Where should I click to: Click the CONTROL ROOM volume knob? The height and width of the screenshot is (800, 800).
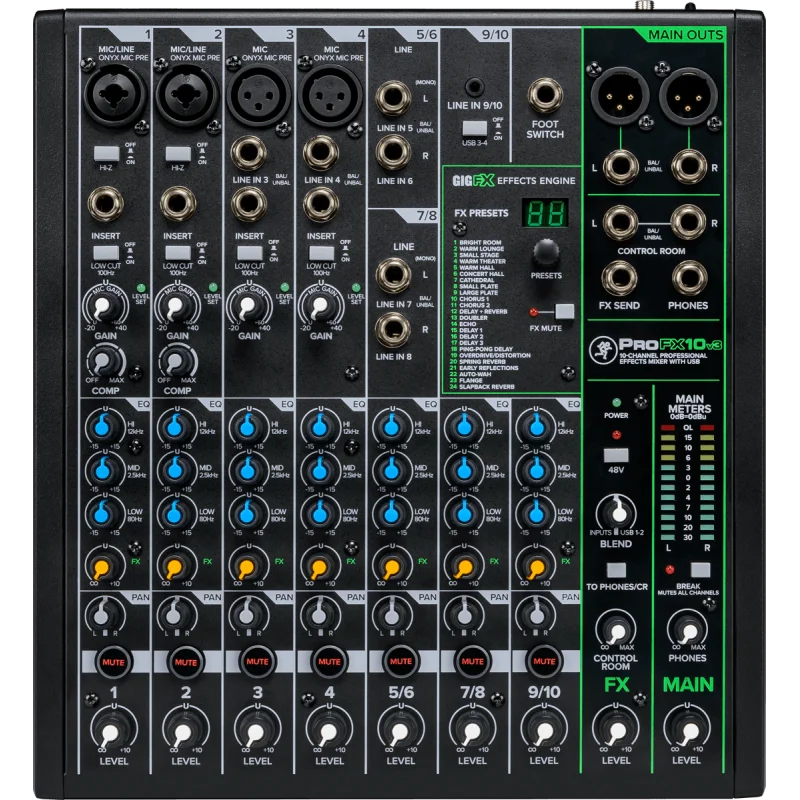coord(616,632)
